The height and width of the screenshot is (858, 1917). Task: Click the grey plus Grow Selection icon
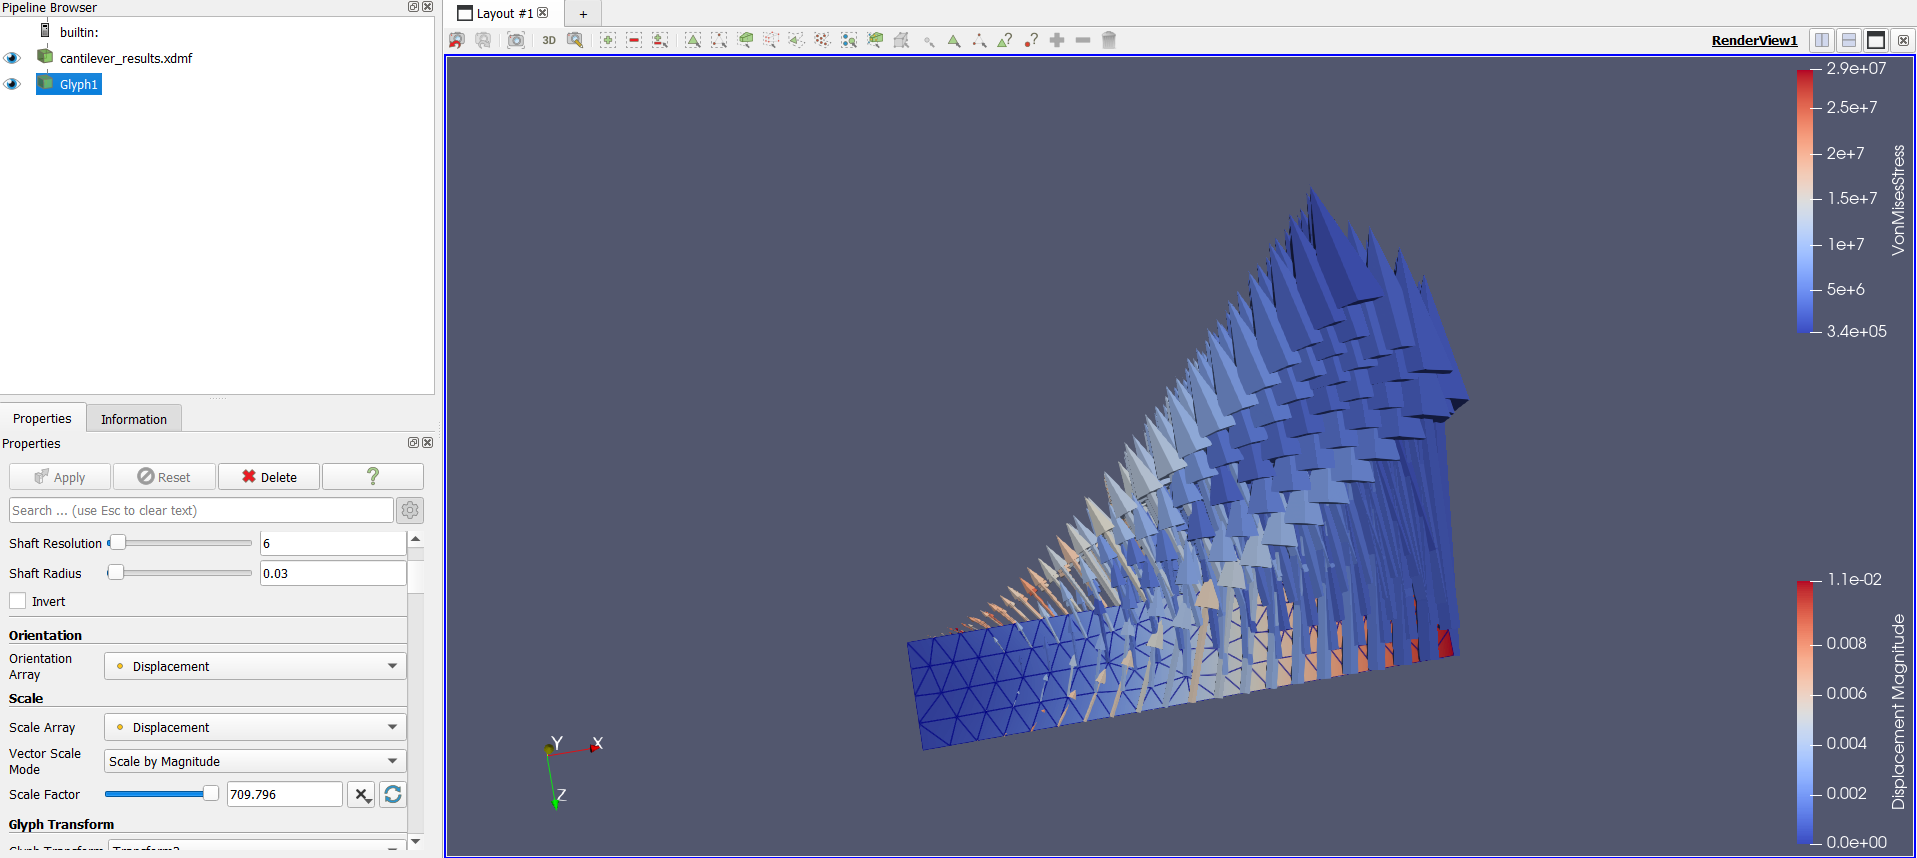point(1057,40)
